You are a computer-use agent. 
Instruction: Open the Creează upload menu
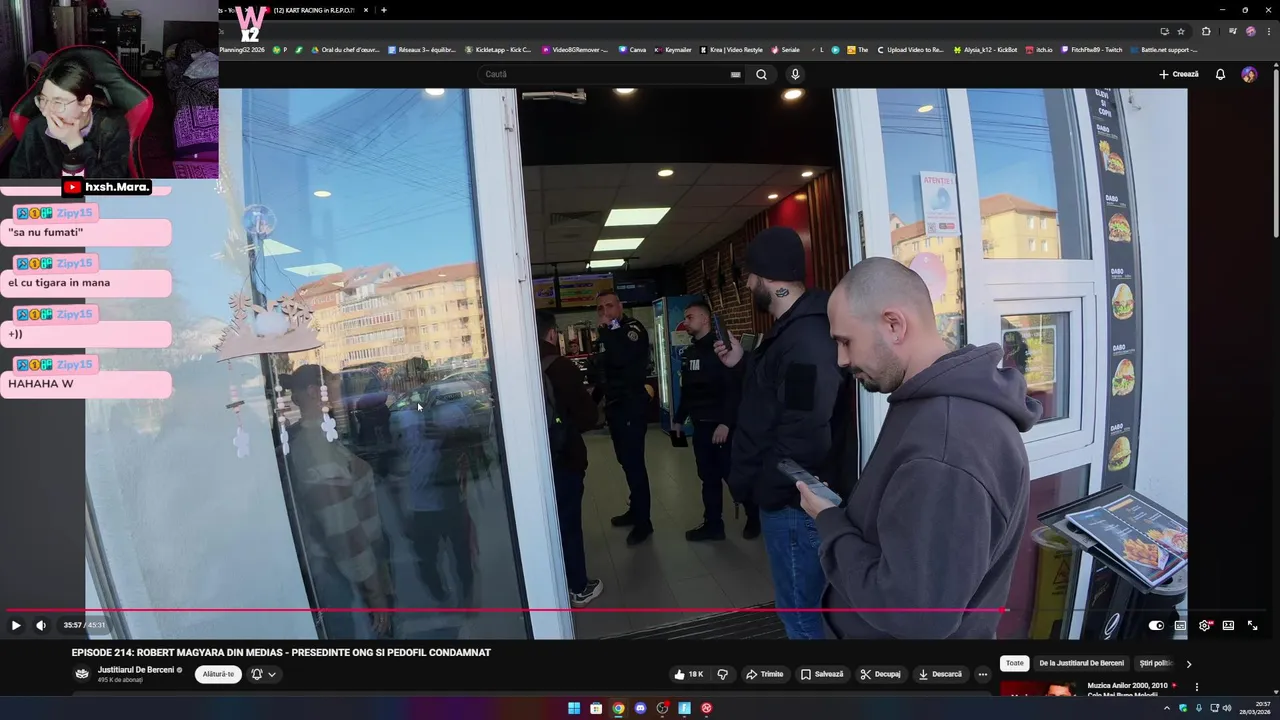click(x=1179, y=74)
